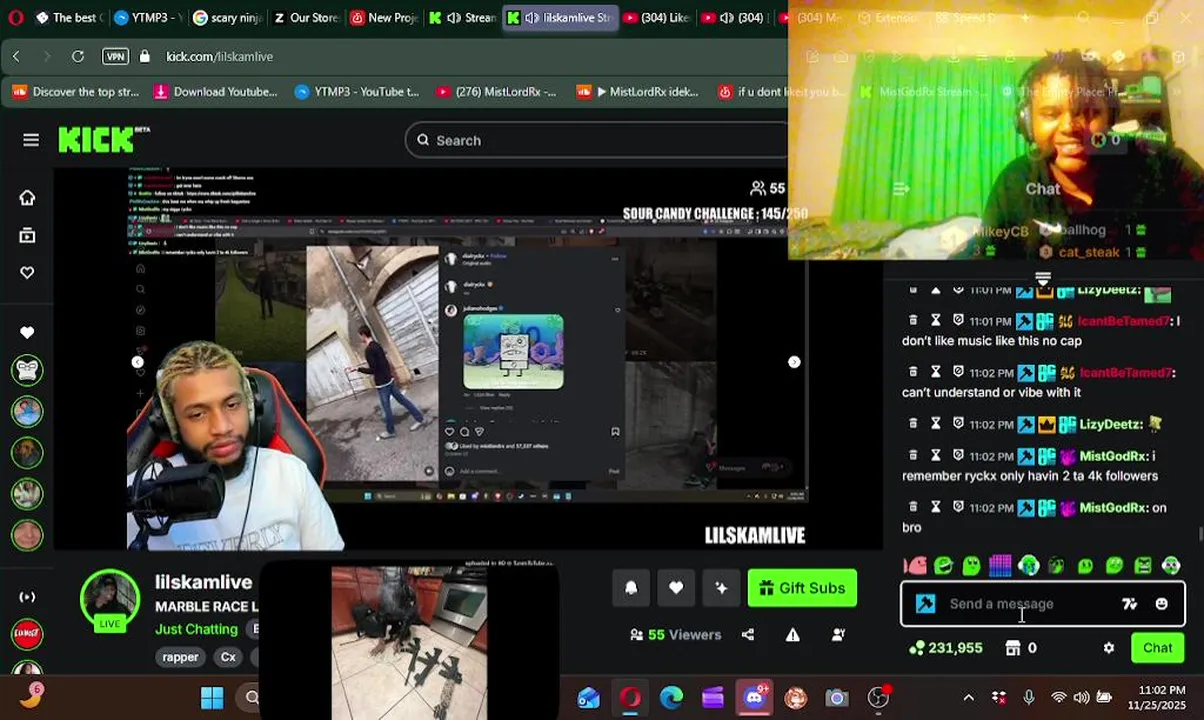This screenshot has height=720, width=1204.
Task: Toggle notification bell for lilskamlive
Action: (631, 588)
